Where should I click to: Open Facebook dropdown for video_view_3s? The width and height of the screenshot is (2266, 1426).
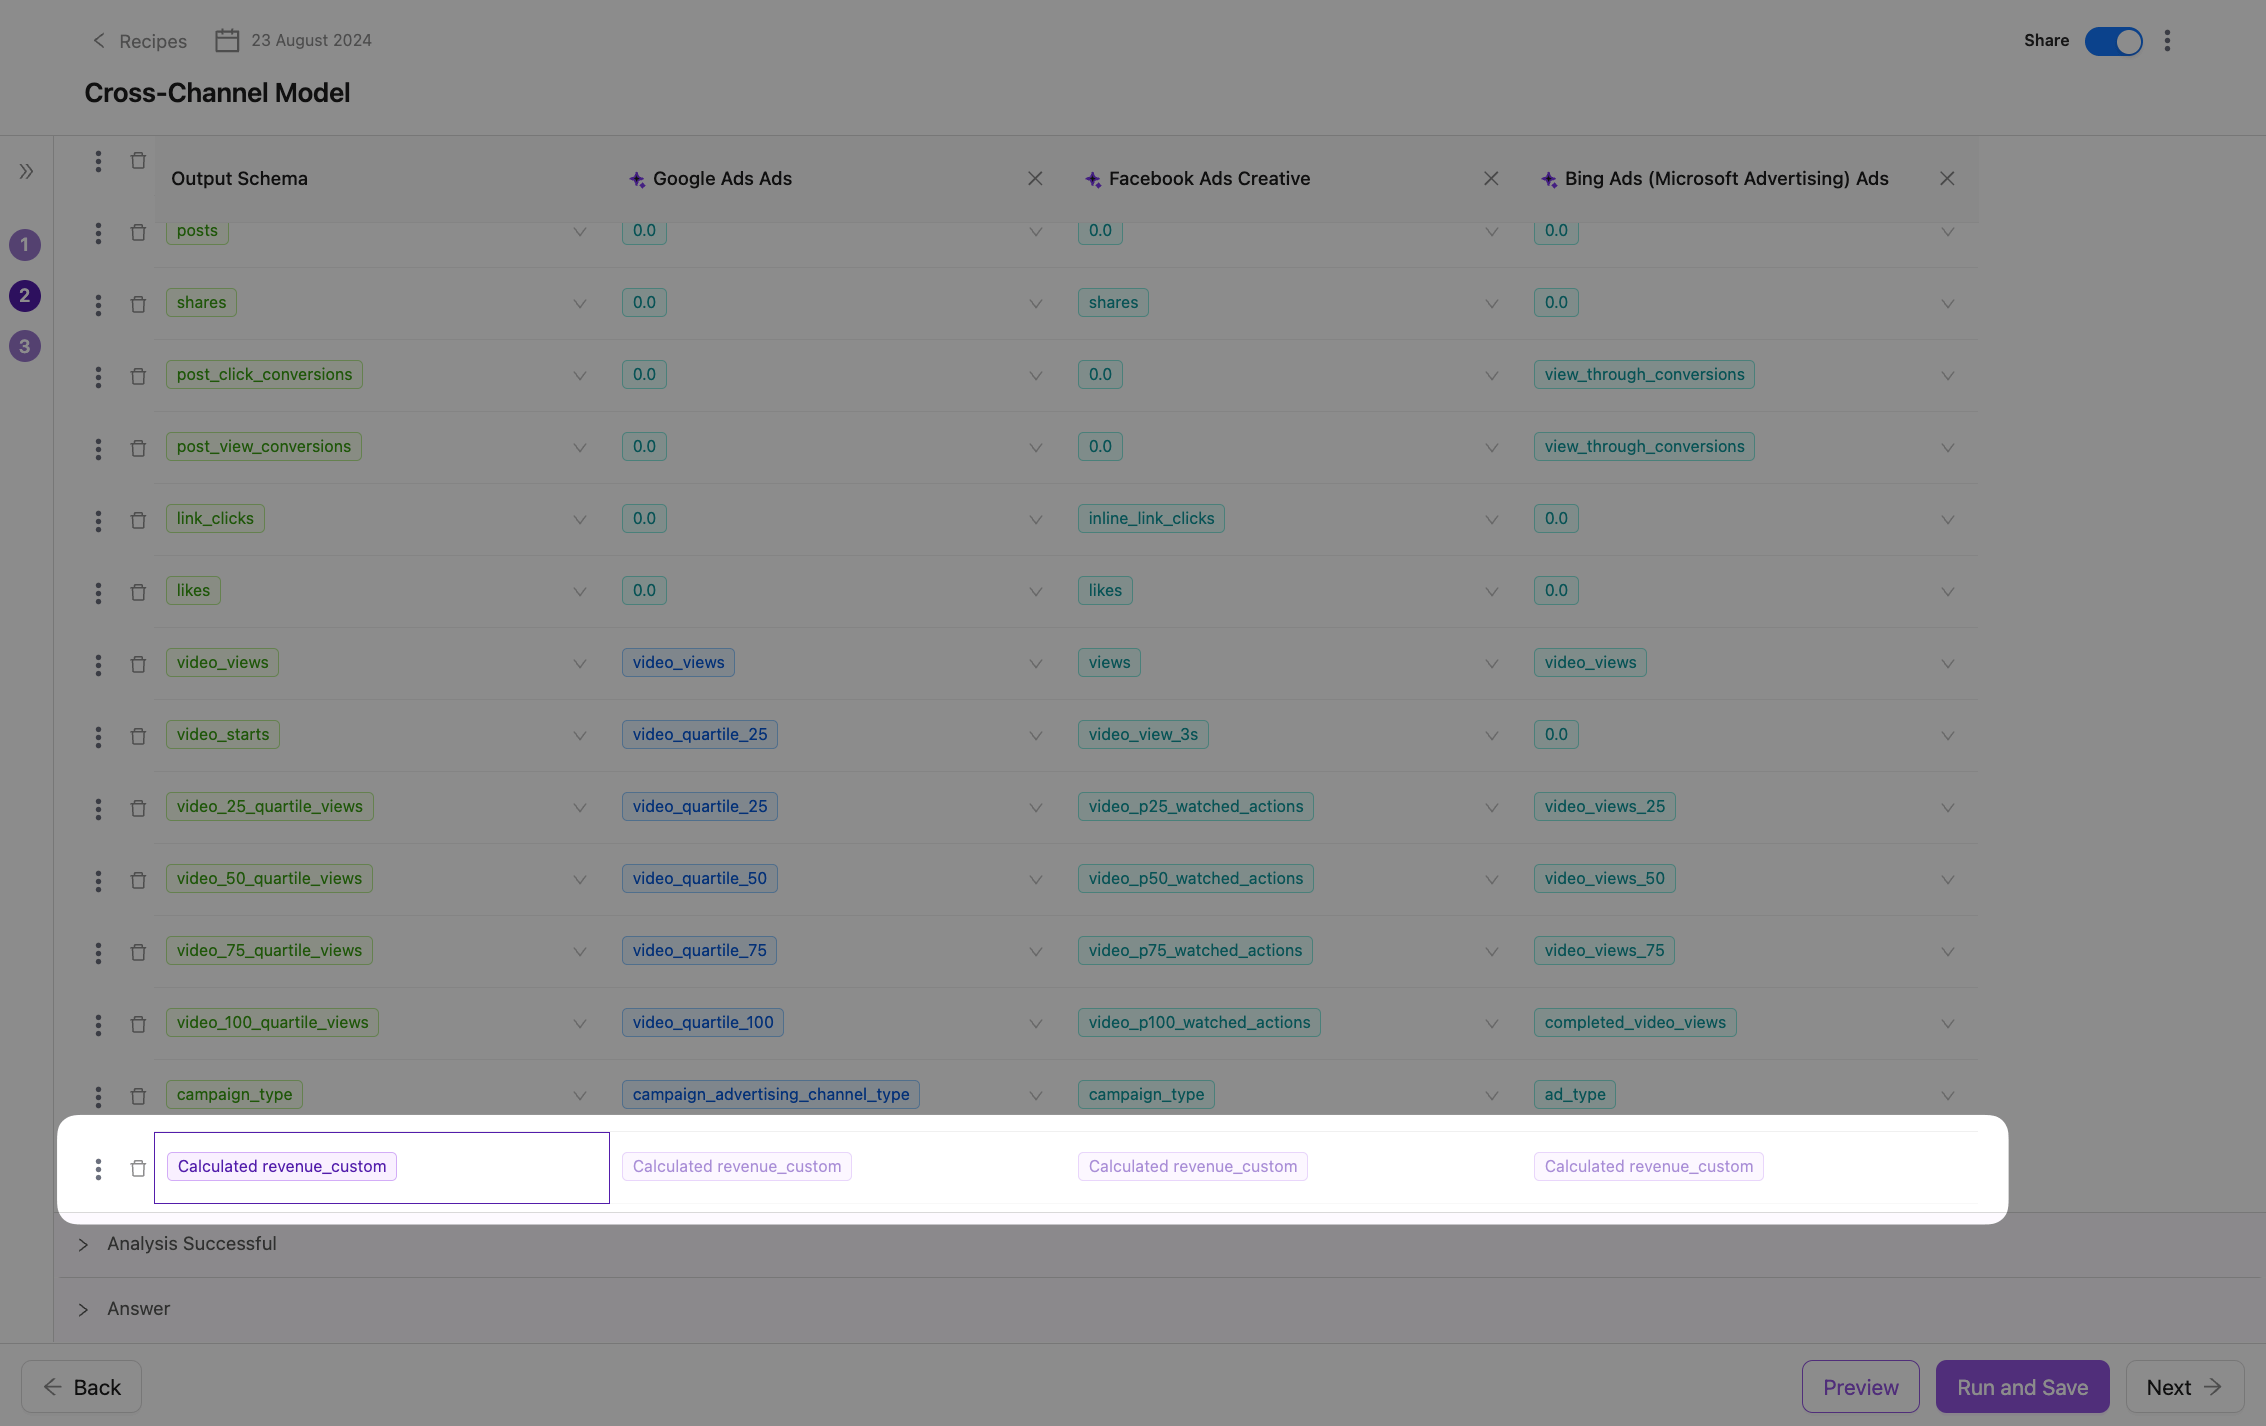pyautogui.click(x=1491, y=736)
